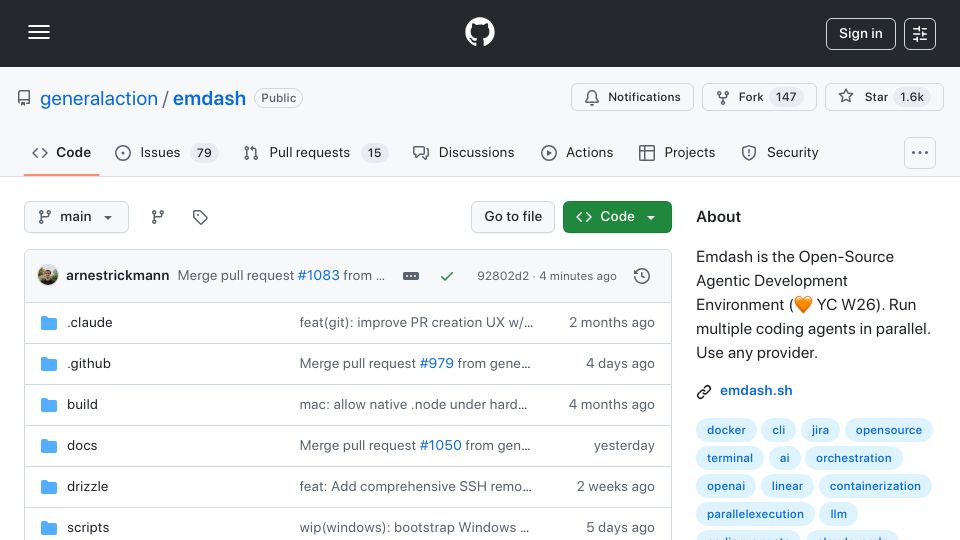Open the main branch dropdown

tap(77, 217)
